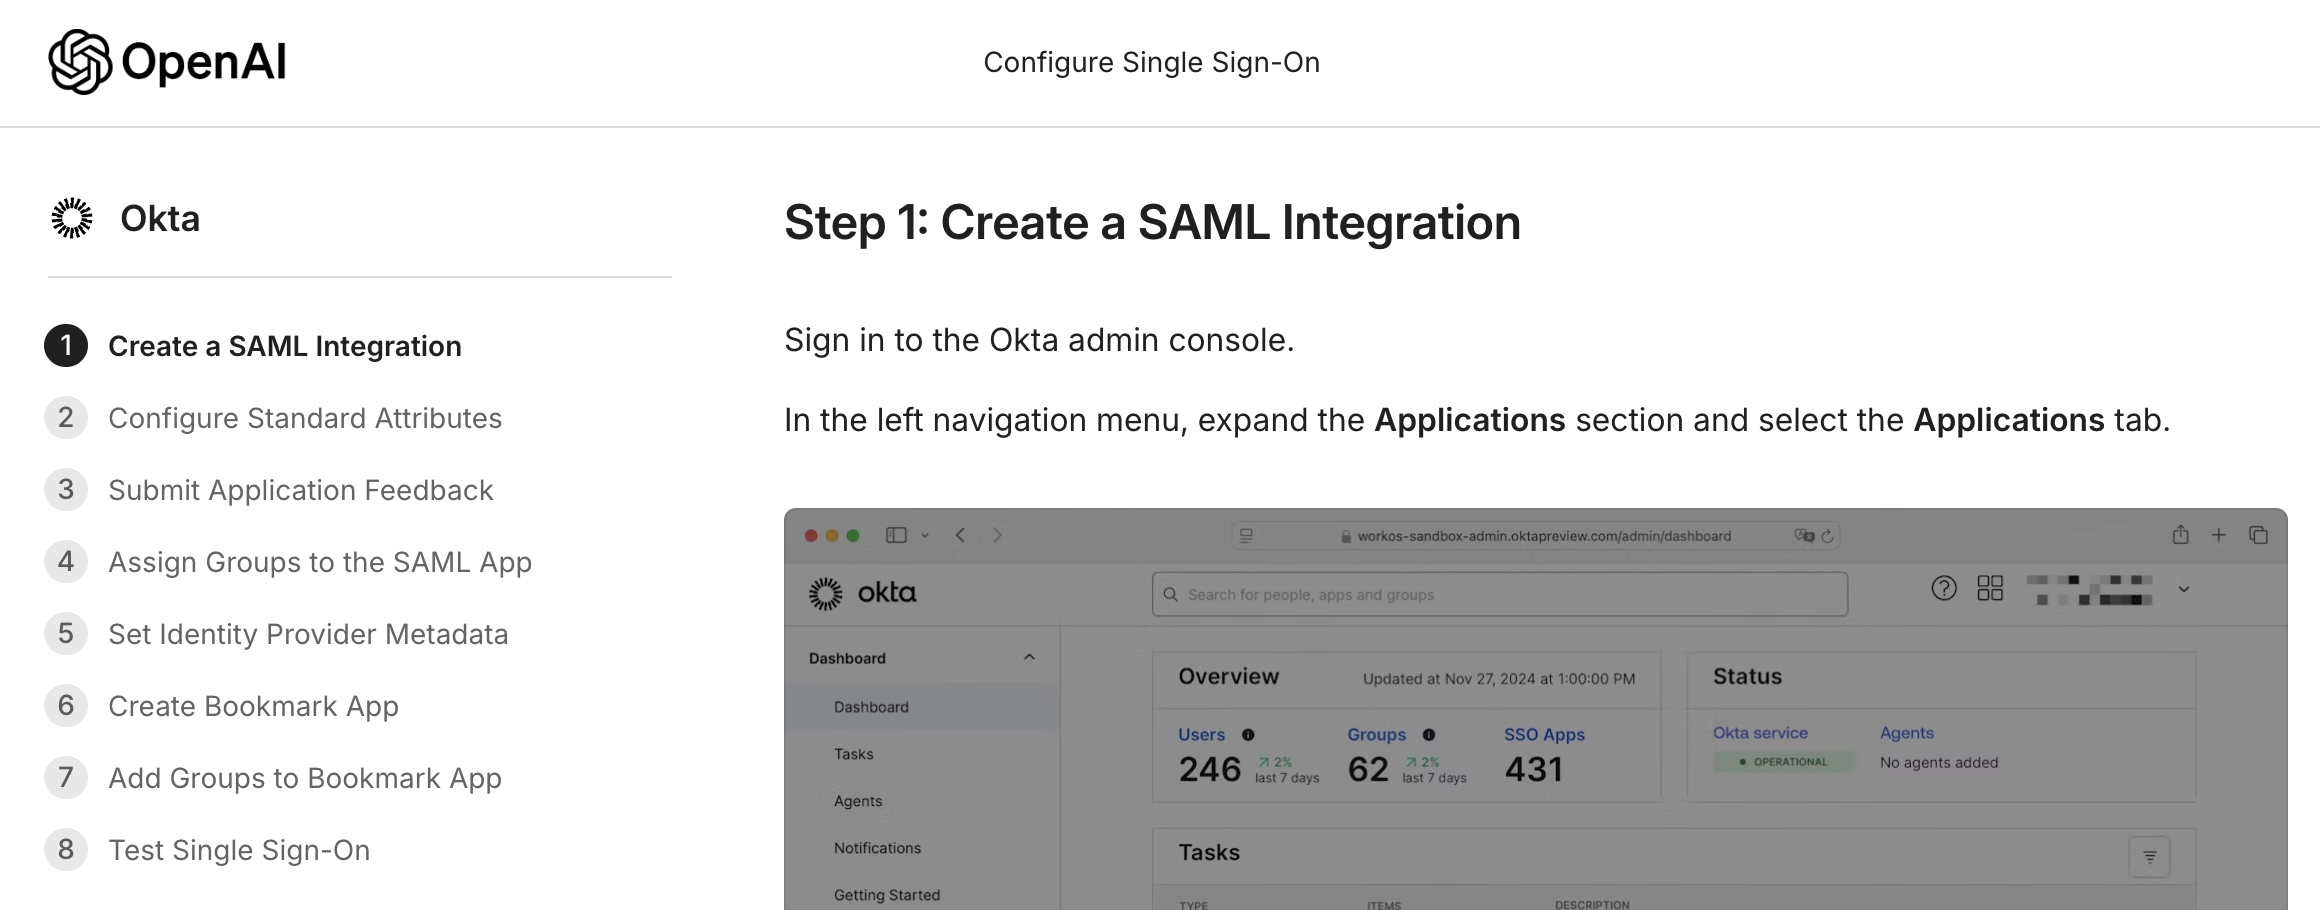Click the apps grid icon in Okta header

(x=1989, y=588)
